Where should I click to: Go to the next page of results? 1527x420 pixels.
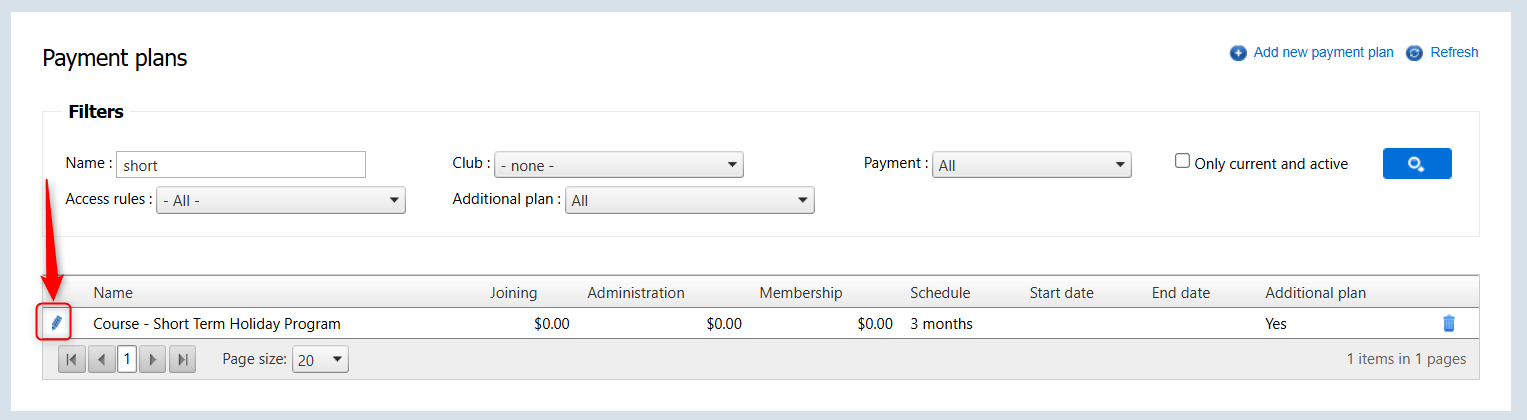[152, 360]
